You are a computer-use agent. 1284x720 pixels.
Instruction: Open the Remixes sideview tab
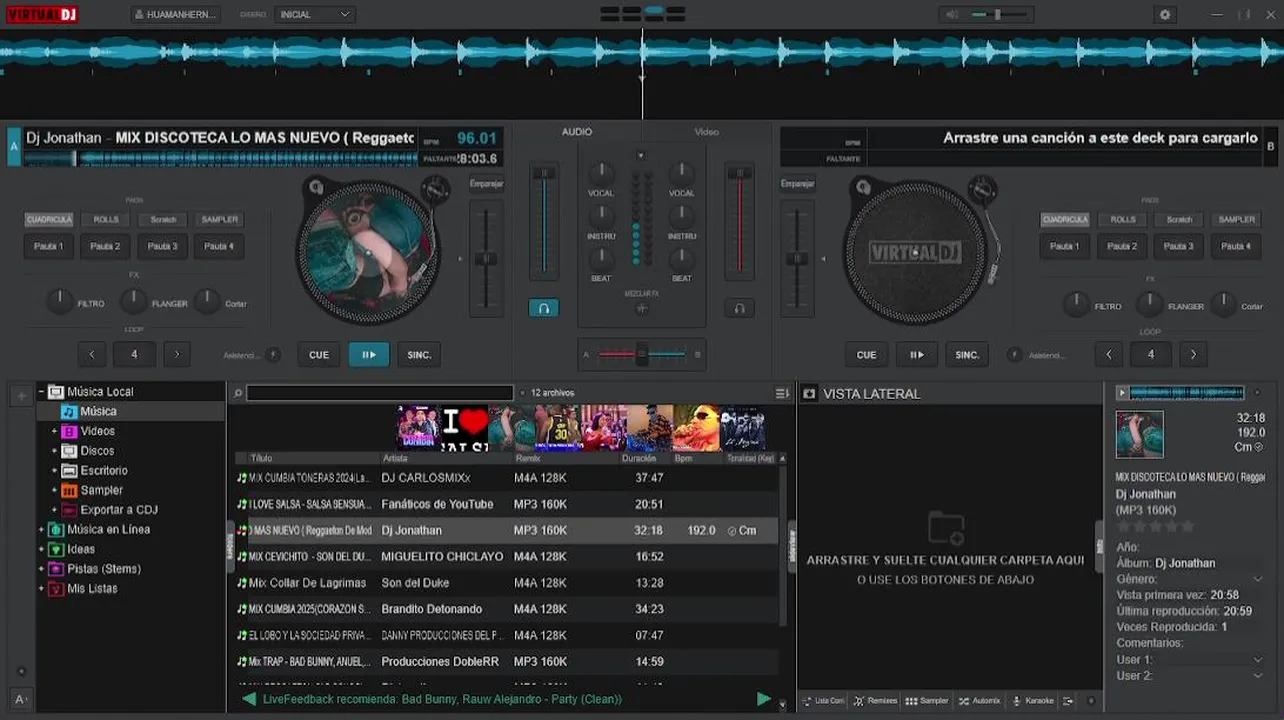click(875, 701)
